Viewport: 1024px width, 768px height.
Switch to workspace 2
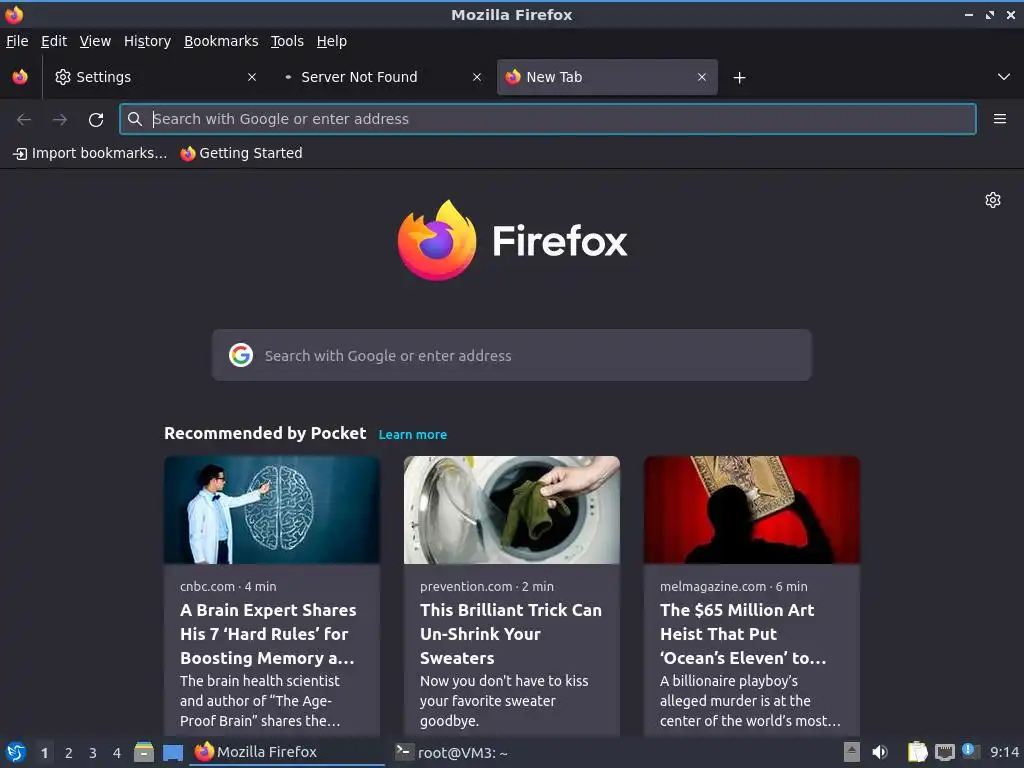point(69,753)
